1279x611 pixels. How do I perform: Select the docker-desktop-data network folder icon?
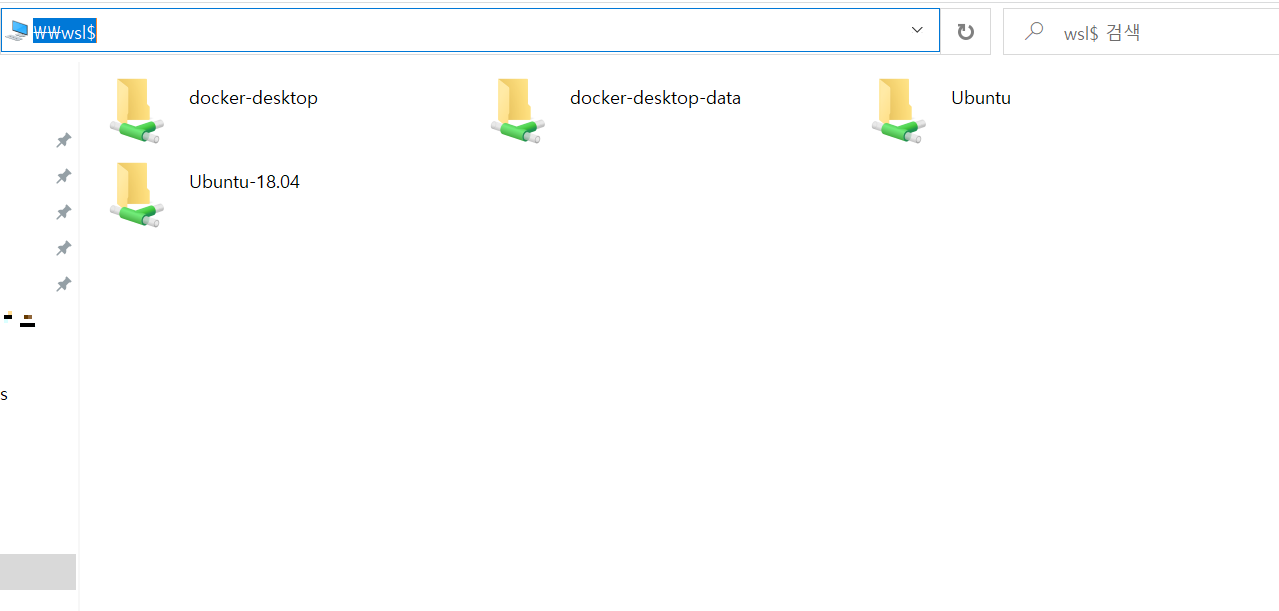tap(517, 110)
